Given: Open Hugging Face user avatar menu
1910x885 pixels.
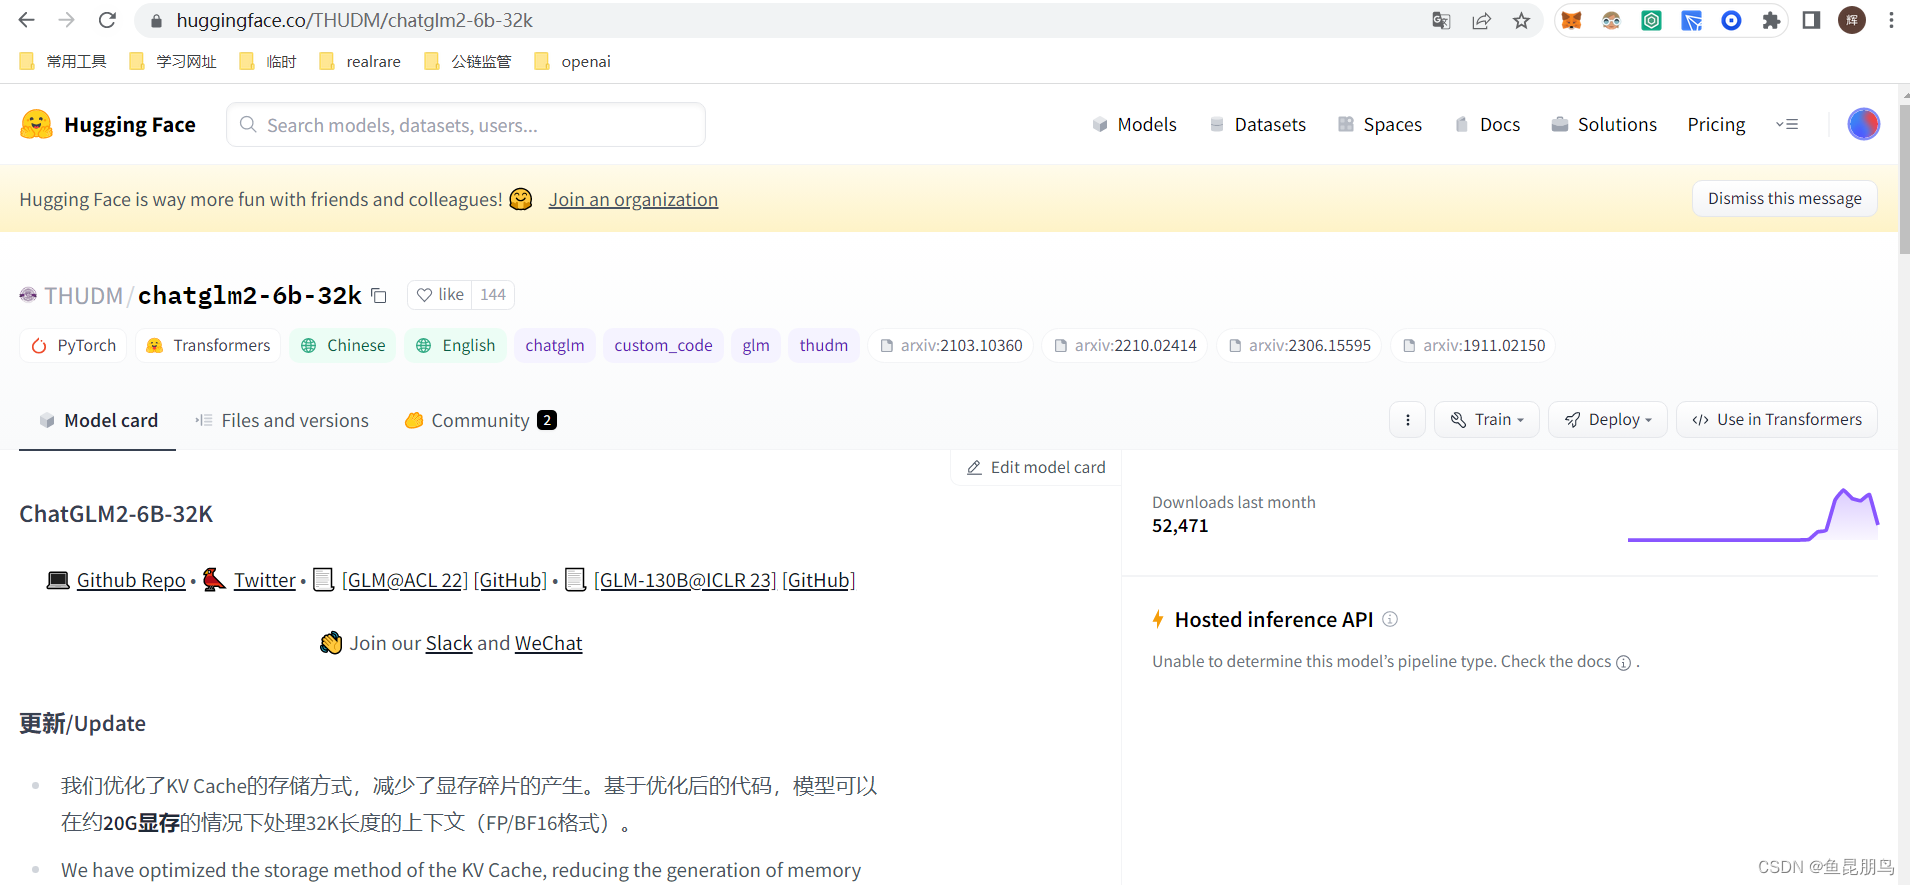Looking at the screenshot, I should coord(1863,124).
